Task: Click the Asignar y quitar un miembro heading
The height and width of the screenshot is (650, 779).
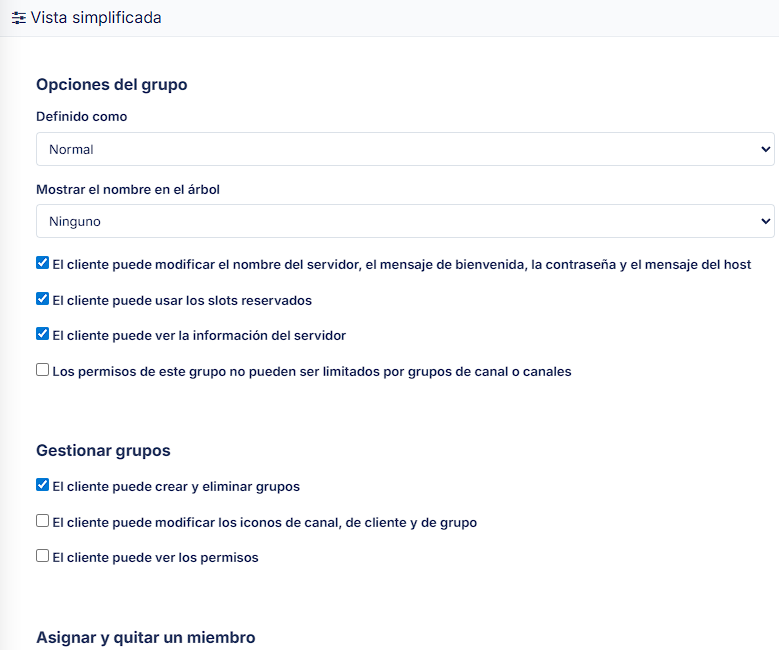Action: [145, 637]
